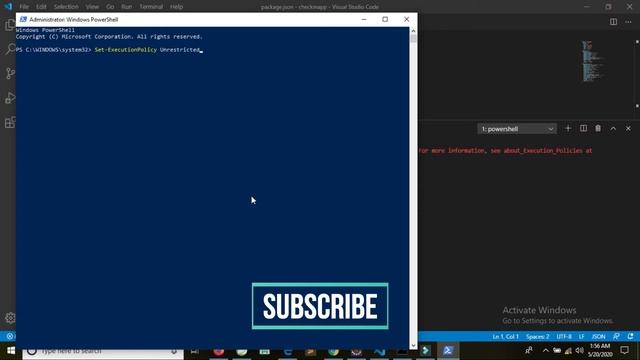Create a new terminal with the plus icon

click(568, 129)
